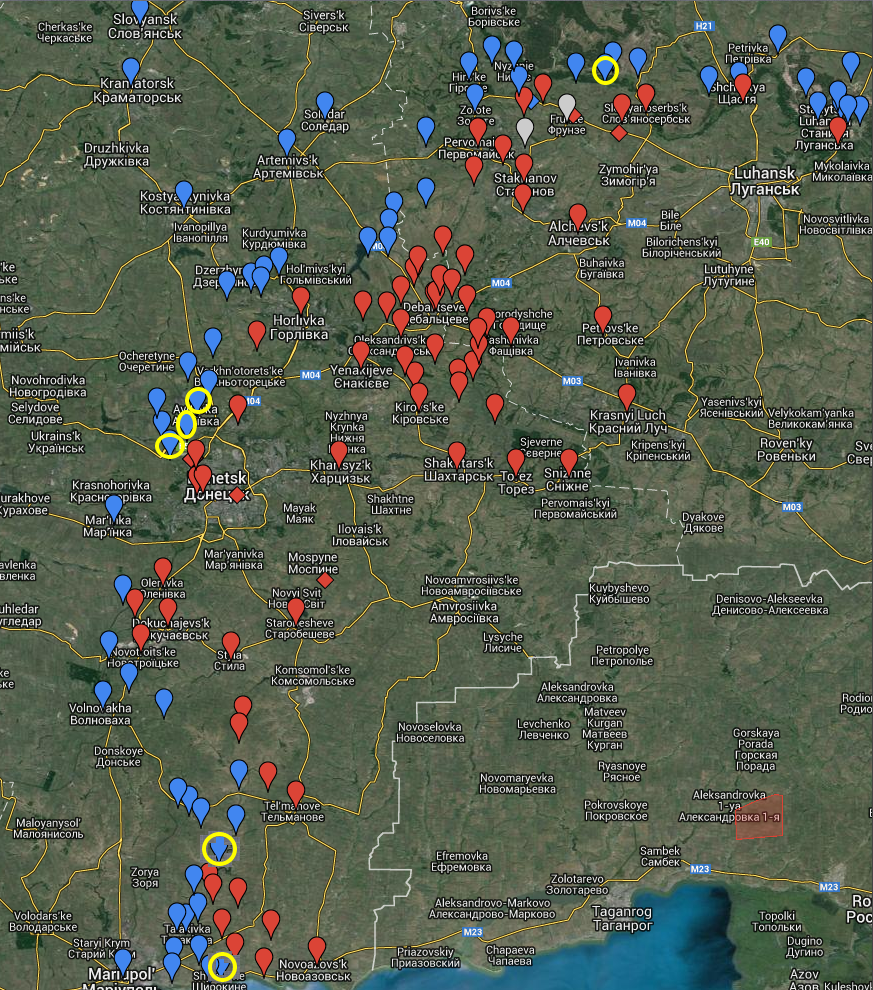Click the yellow circle north of Slovianoserbsk
873x990 pixels.
605,70
